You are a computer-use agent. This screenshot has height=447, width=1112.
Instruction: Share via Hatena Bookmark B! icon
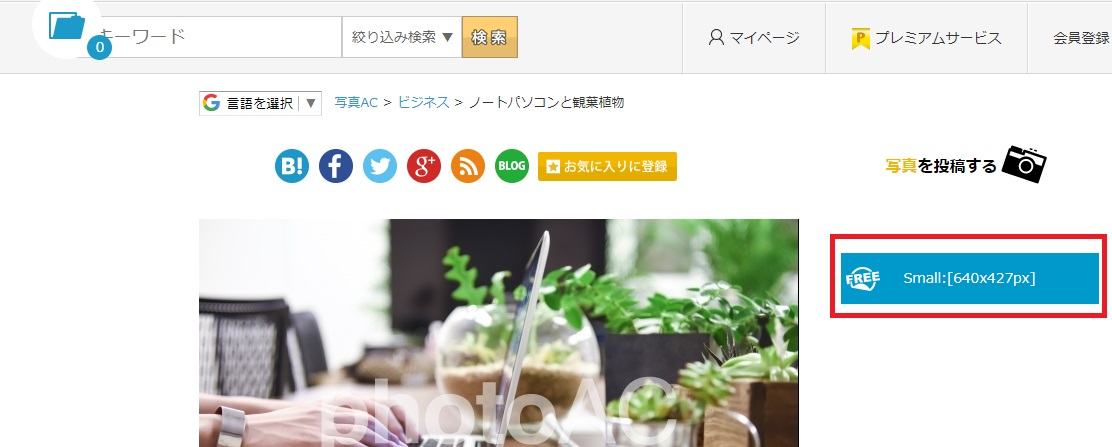click(292, 166)
